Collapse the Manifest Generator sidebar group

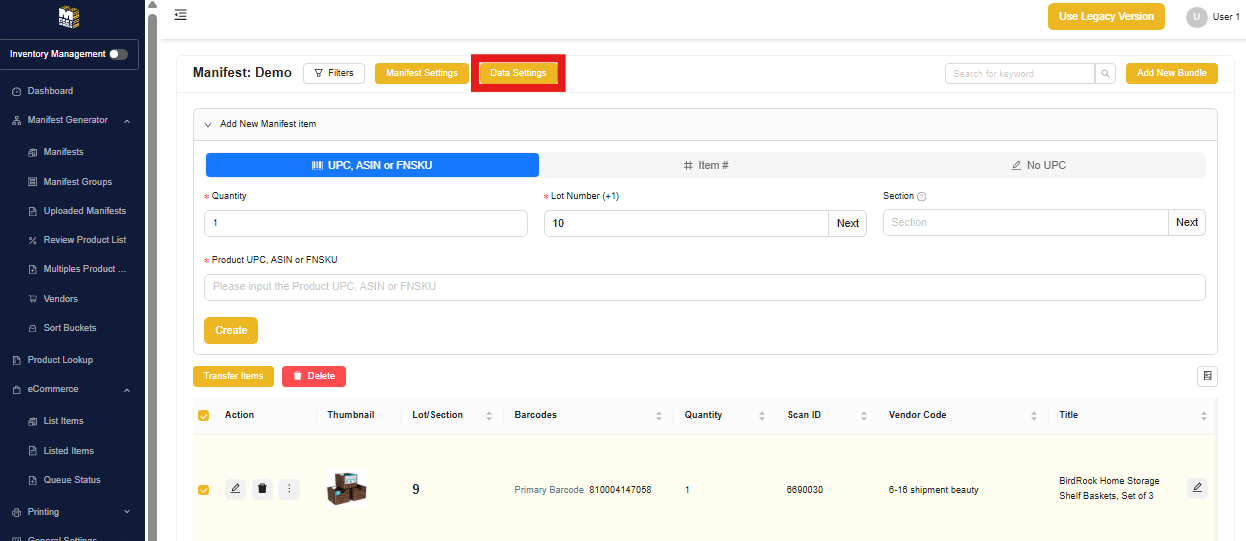(127, 121)
